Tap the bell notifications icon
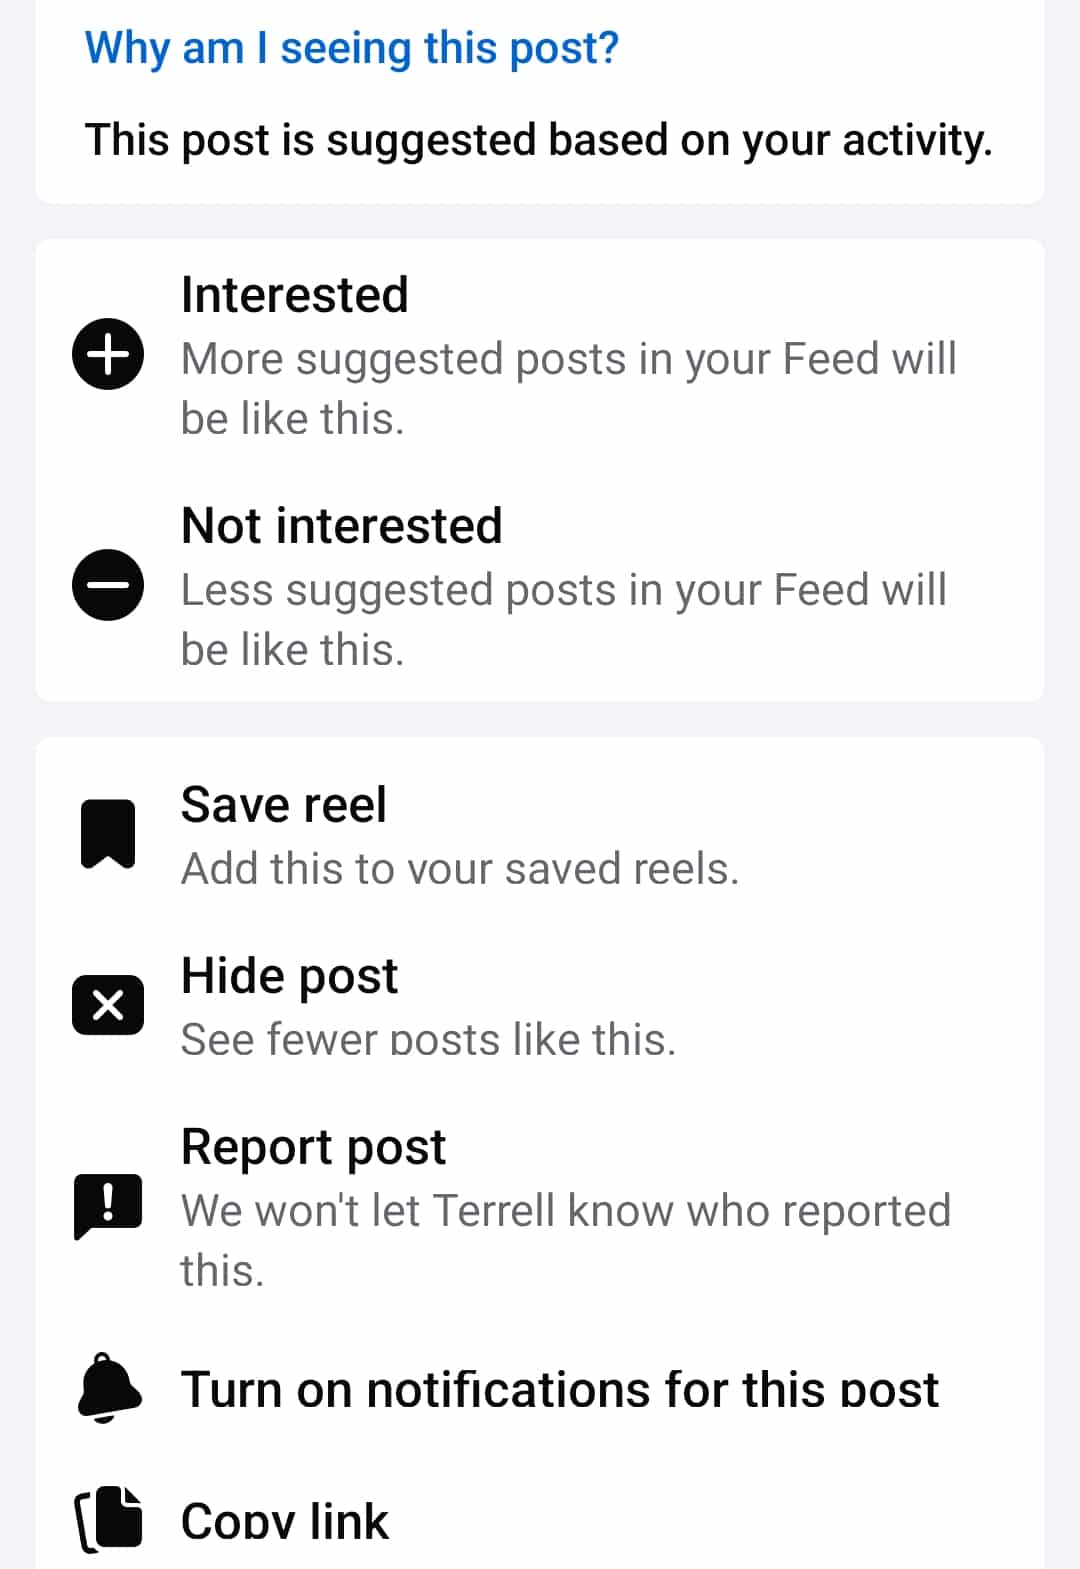This screenshot has width=1080, height=1569. click(108, 1388)
